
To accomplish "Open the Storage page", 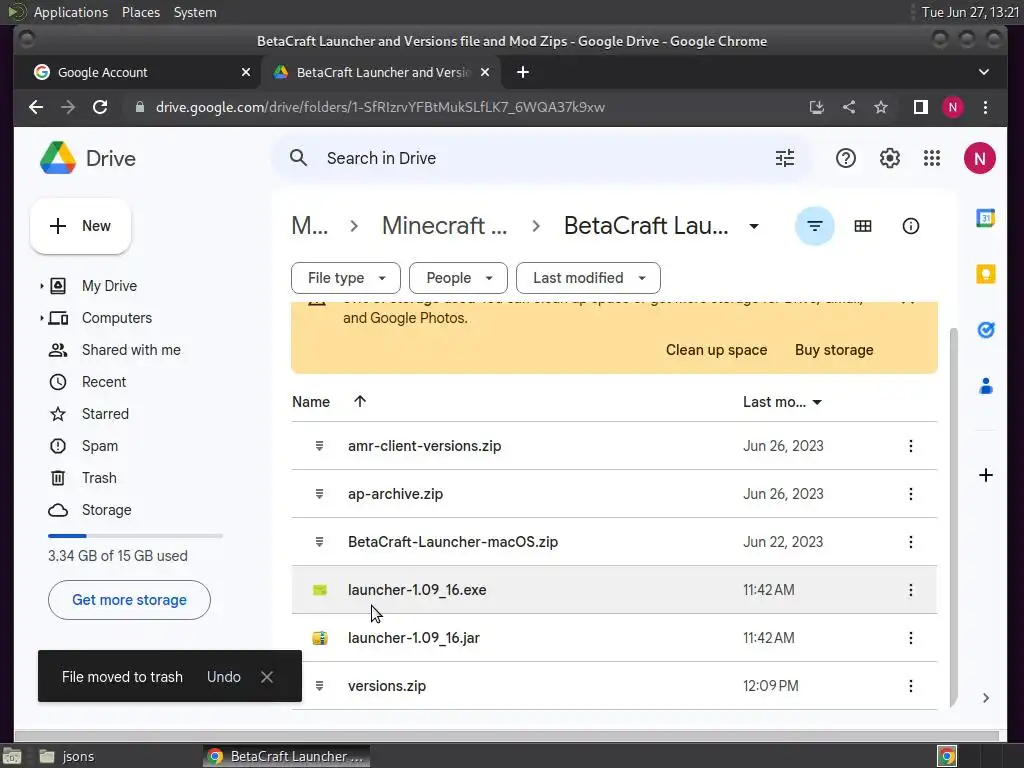I will pyautogui.click(x=106, y=510).
